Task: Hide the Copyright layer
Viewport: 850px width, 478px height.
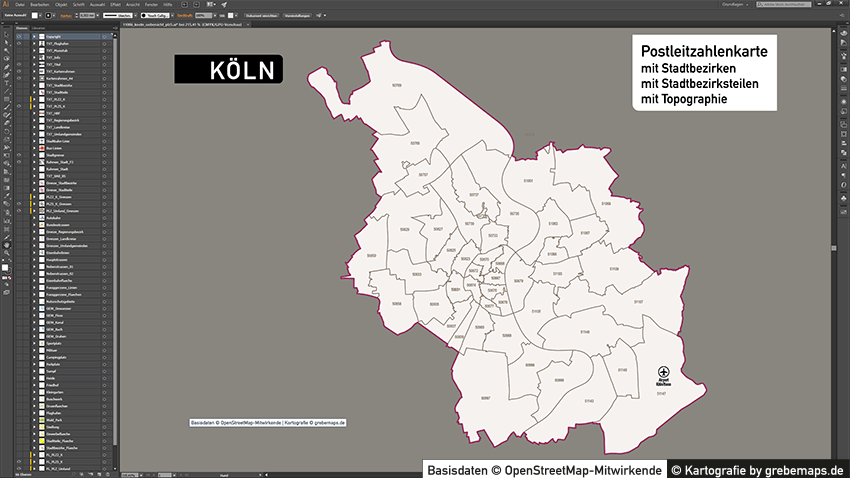Action: (x=19, y=37)
